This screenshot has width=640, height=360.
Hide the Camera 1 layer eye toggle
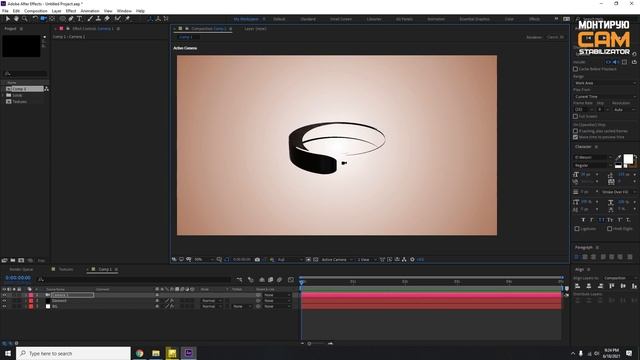(x=4, y=295)
